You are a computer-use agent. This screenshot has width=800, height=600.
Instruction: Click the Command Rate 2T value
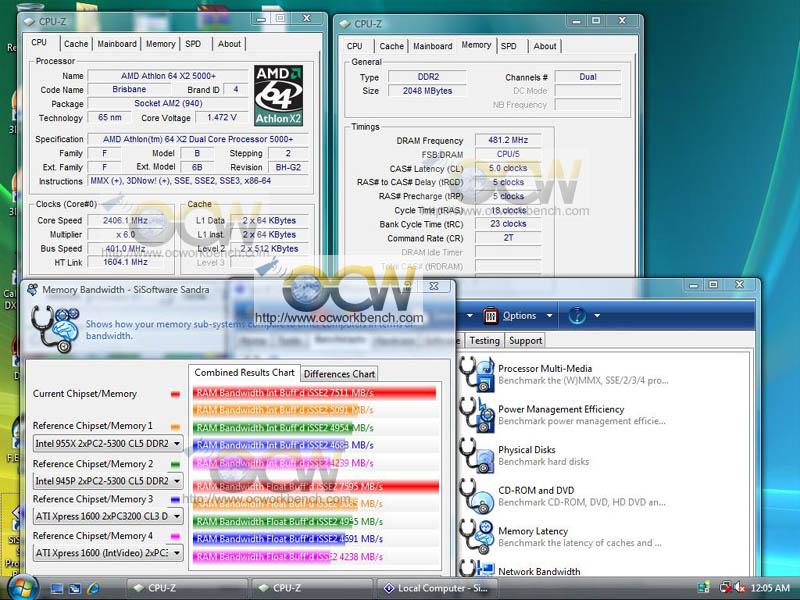tap(508, 238)
